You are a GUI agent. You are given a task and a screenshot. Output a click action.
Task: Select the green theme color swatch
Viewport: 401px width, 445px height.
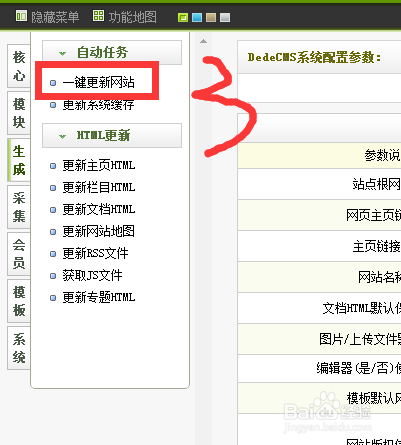(x=183, y=17)
